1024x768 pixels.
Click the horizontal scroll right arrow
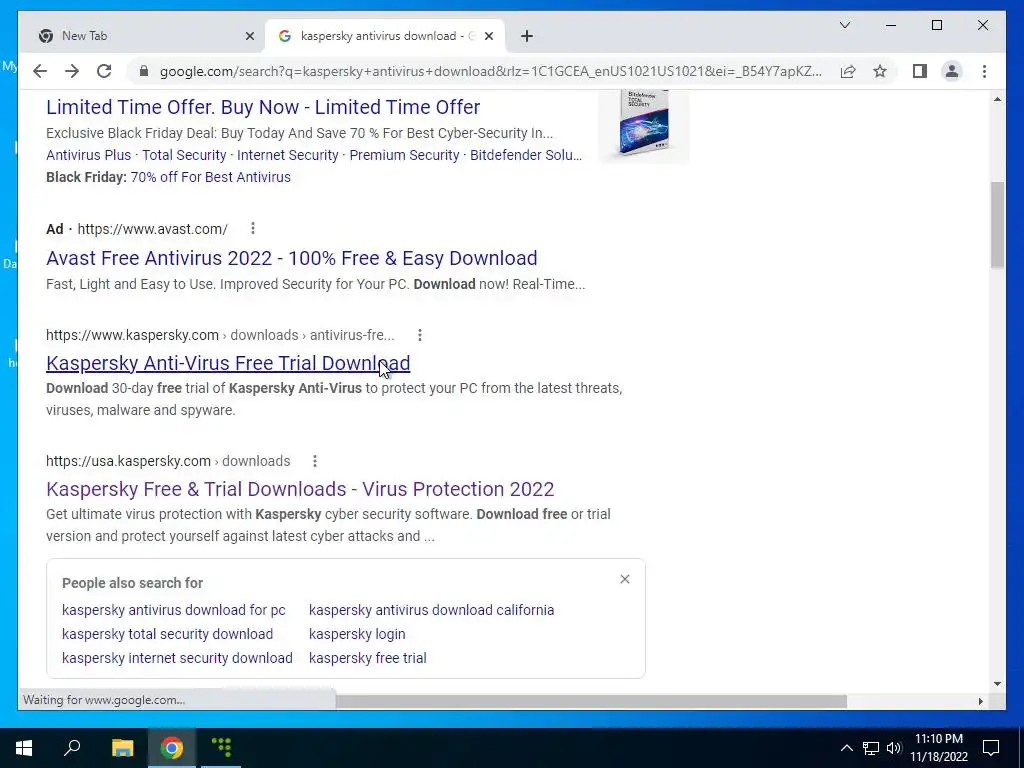point(980,701)
